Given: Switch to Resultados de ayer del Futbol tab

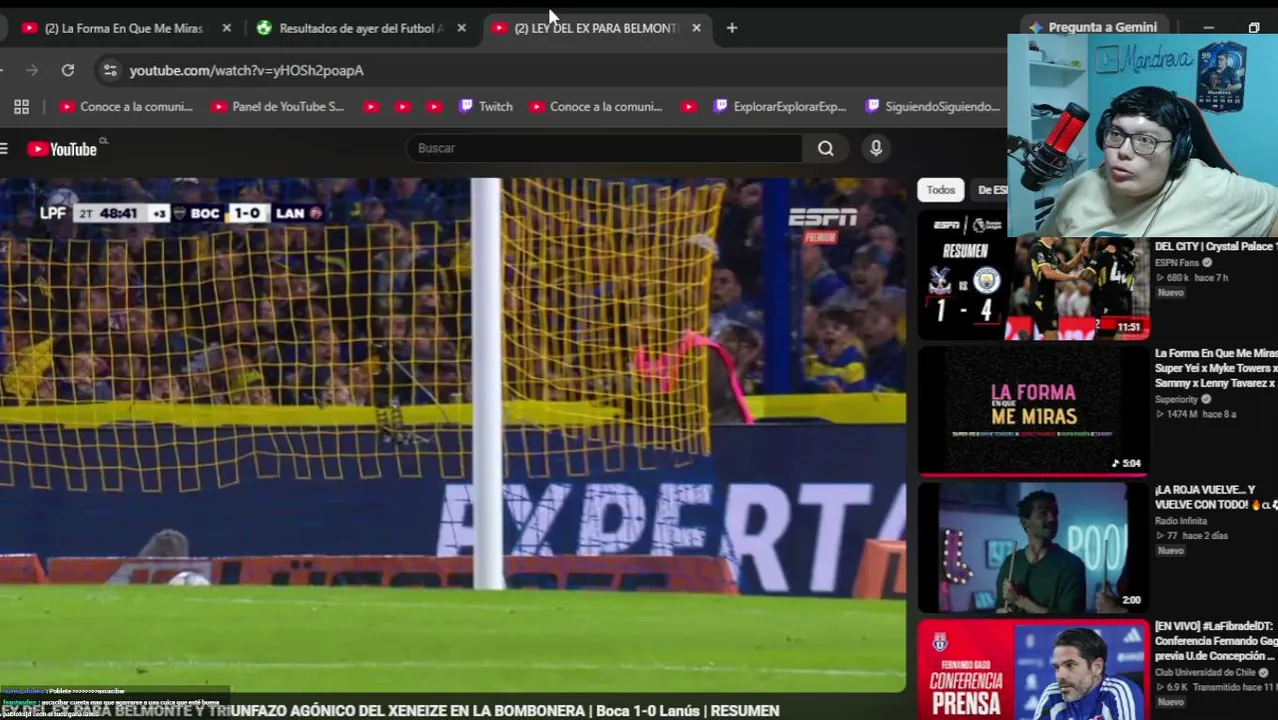Looking at the screenshot, I should point(350,28).
